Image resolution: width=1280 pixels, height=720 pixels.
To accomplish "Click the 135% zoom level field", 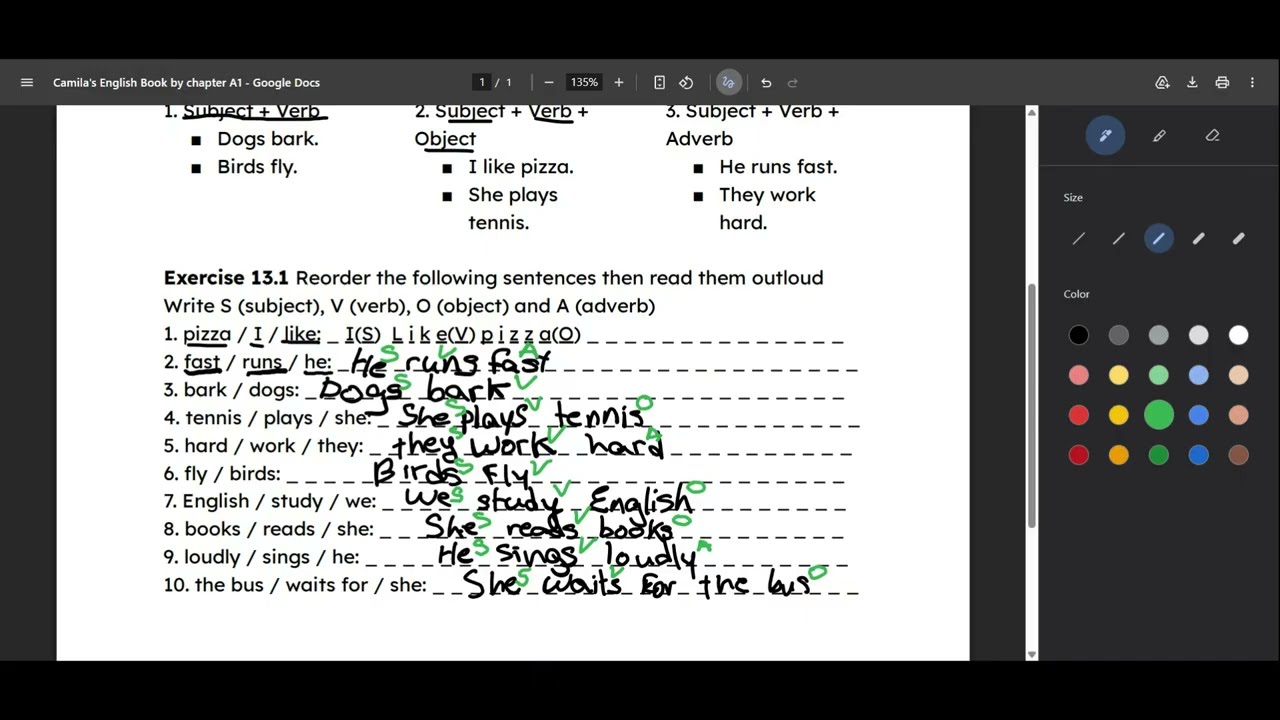I will (x=584, y=83).
